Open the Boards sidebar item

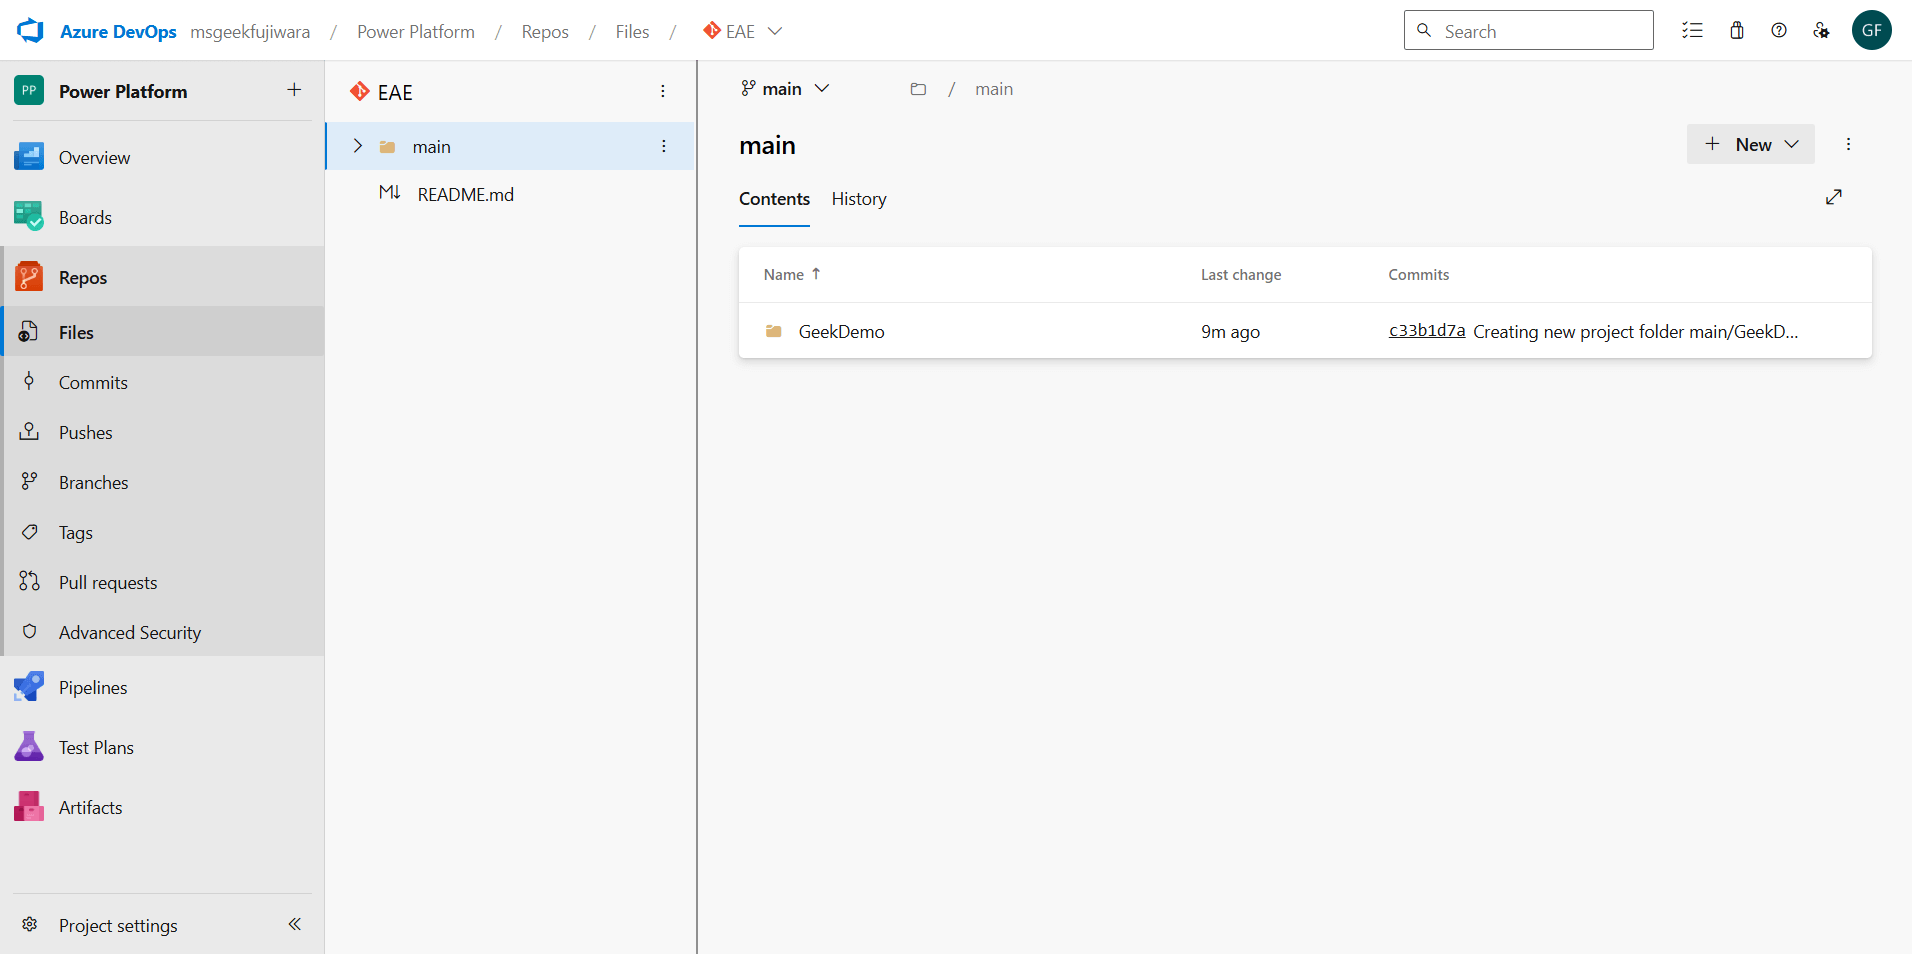85,217
